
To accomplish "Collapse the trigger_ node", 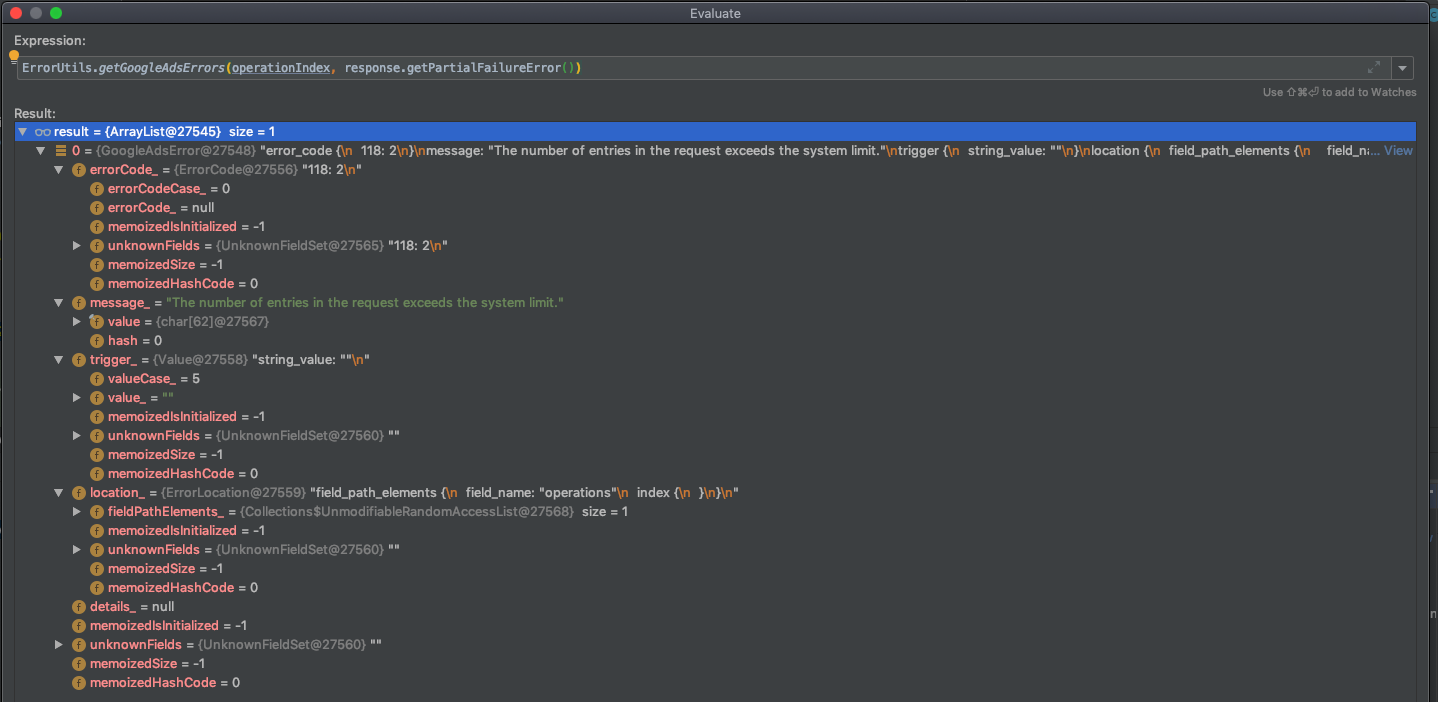I will 58,359.
